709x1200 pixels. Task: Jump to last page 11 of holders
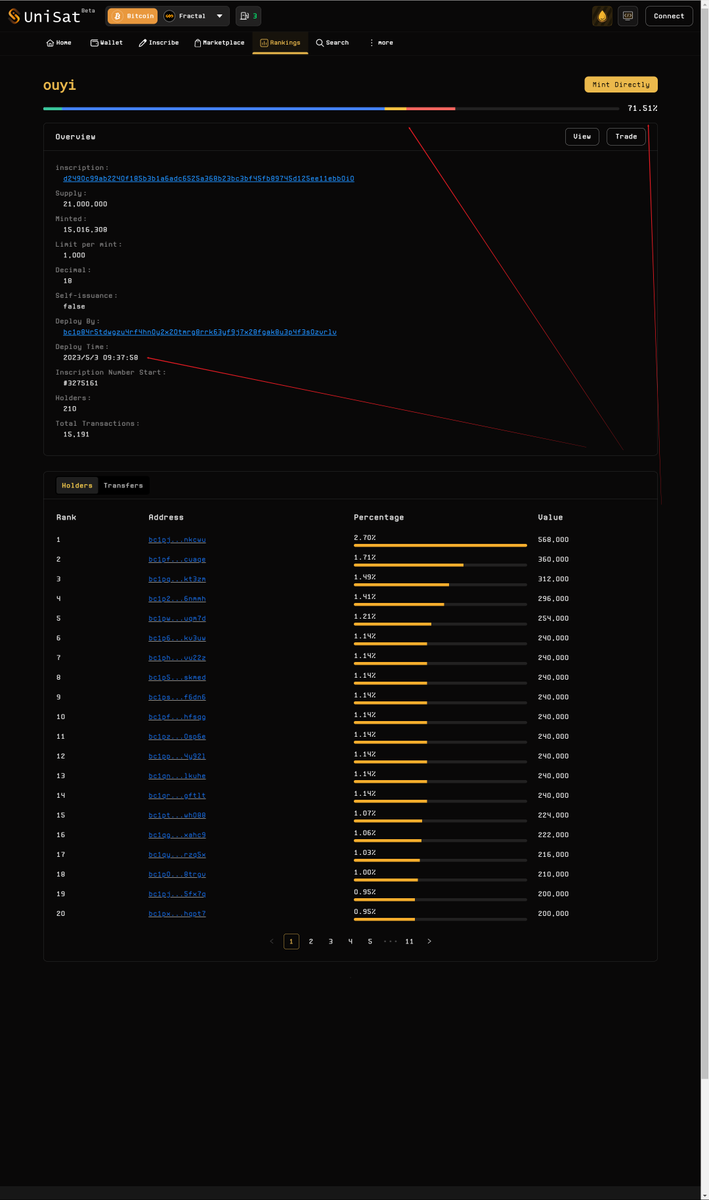tap(409, 941)
